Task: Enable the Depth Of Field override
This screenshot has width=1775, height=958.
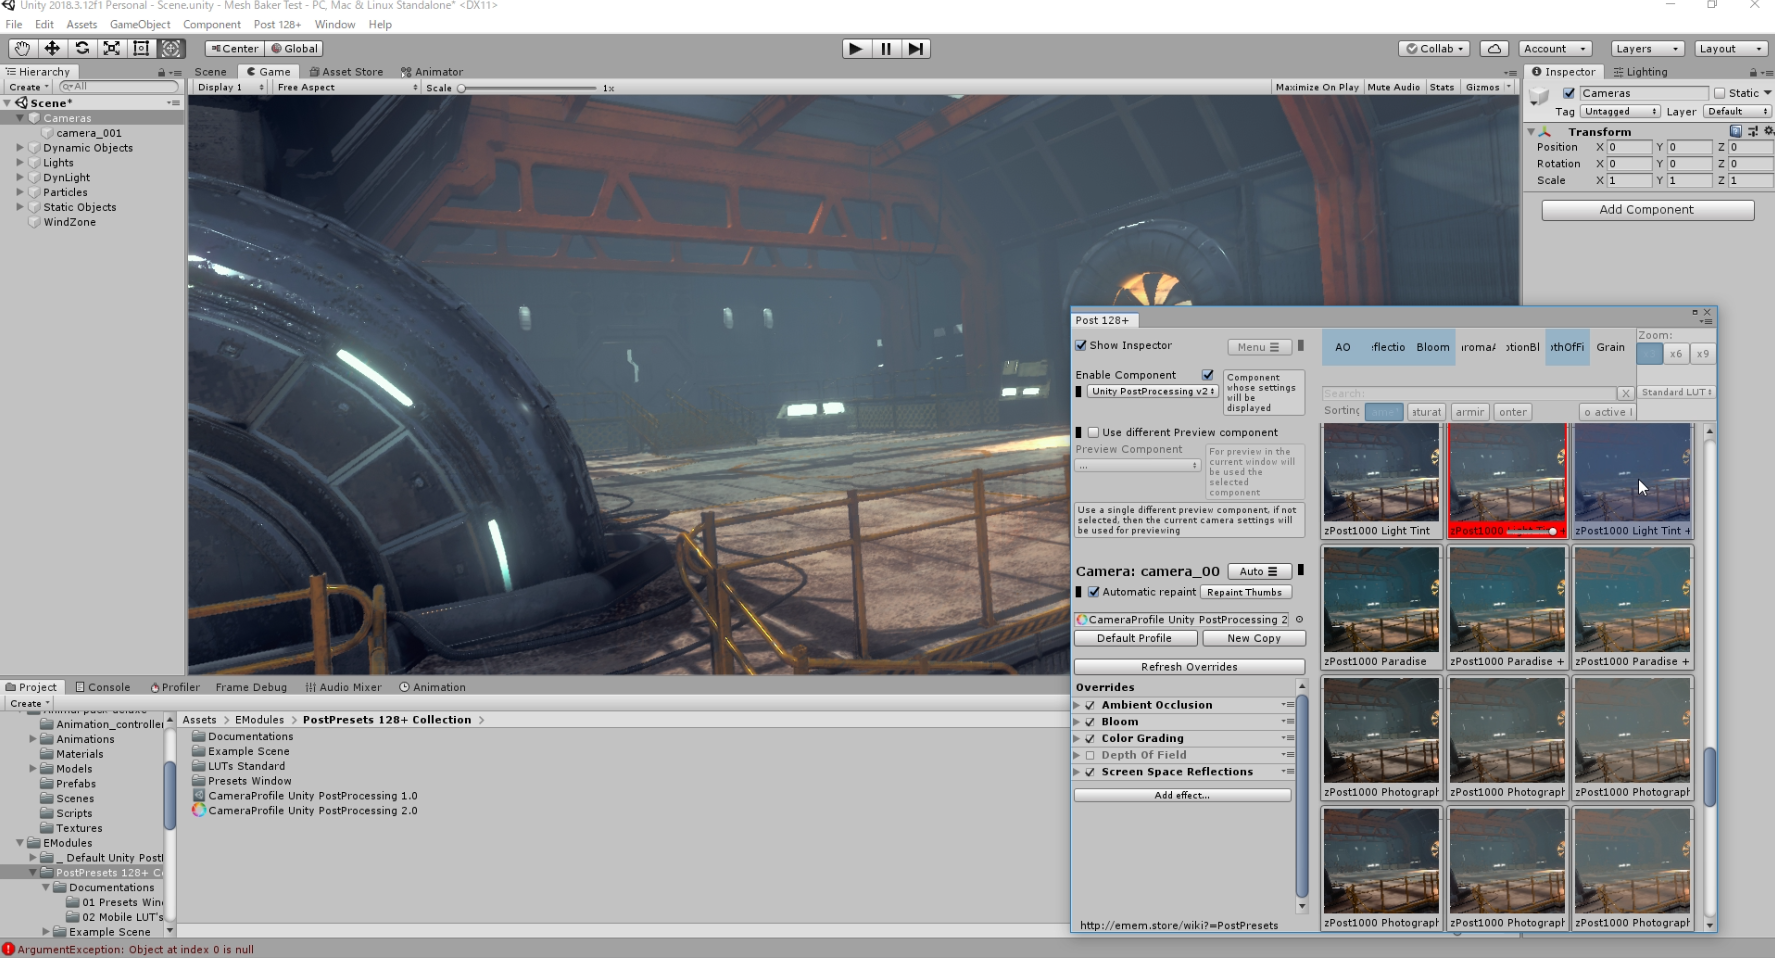Action: pyautogui.click(x=1090, y=755)
